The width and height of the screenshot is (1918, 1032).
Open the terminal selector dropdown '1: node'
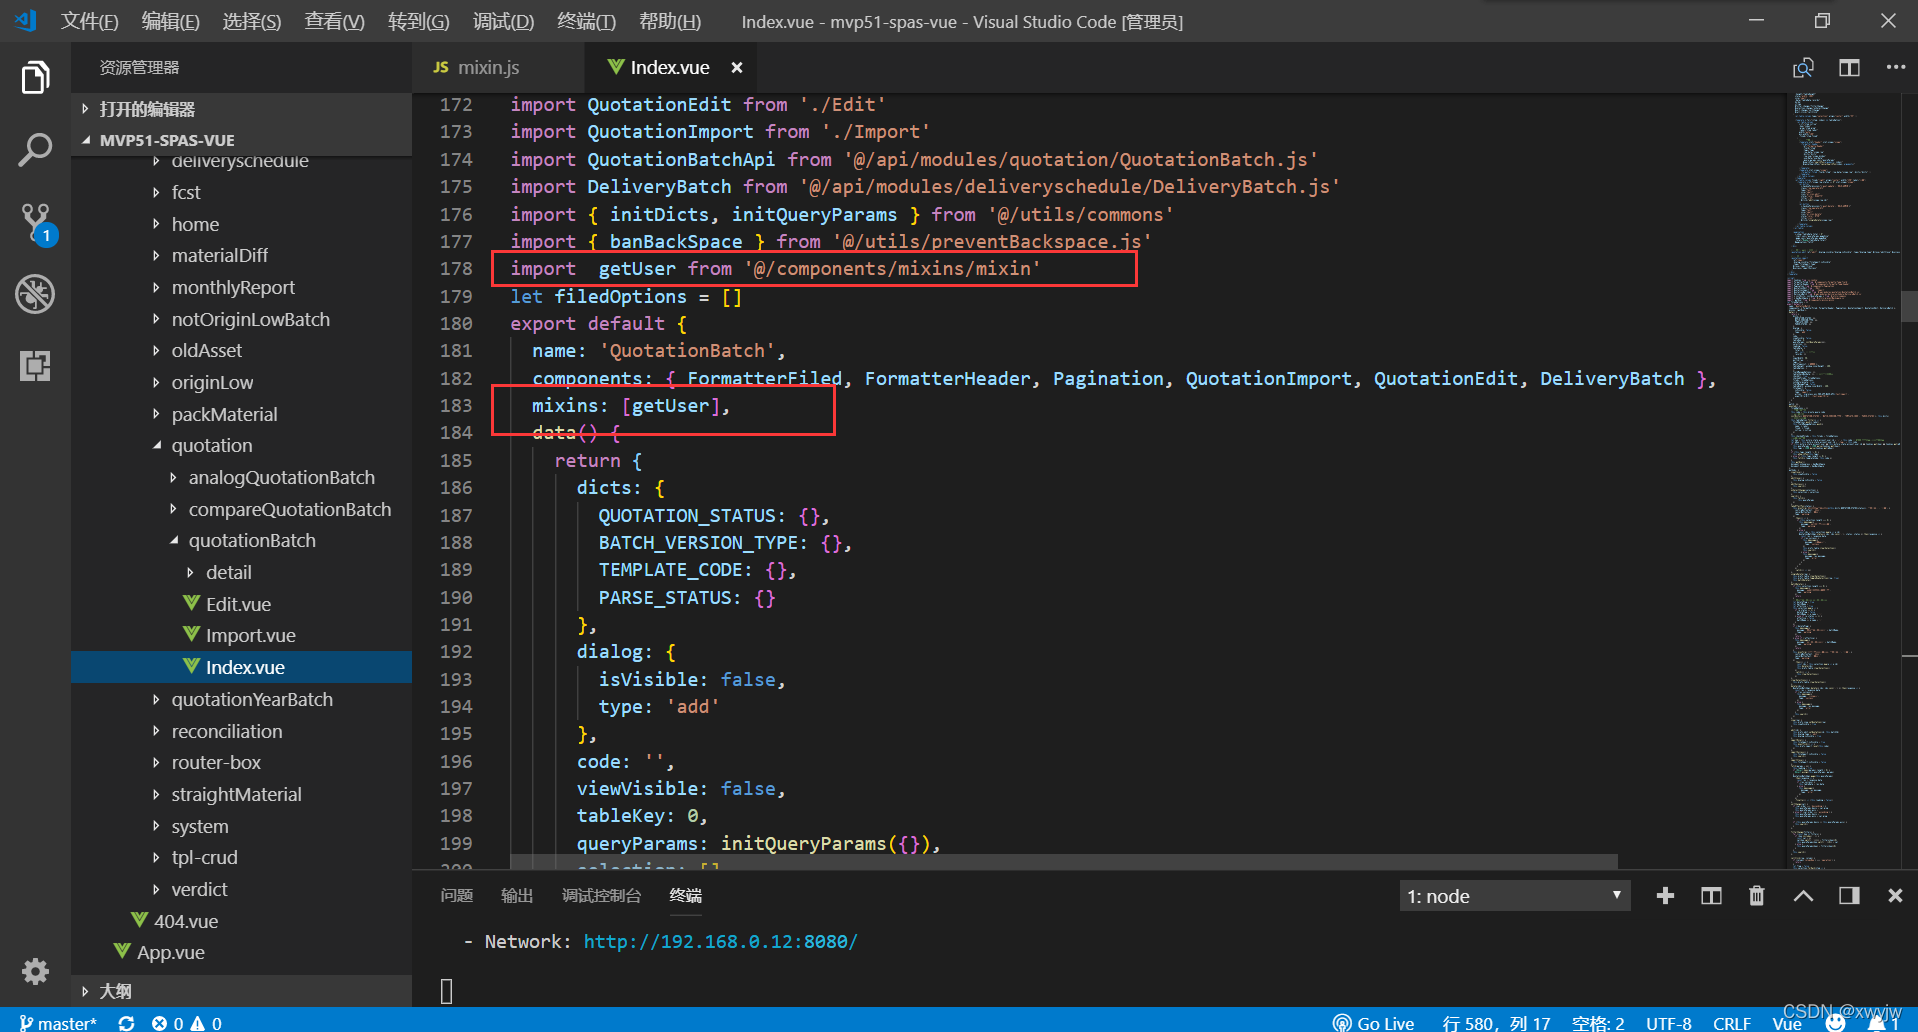coord(1514,895)
